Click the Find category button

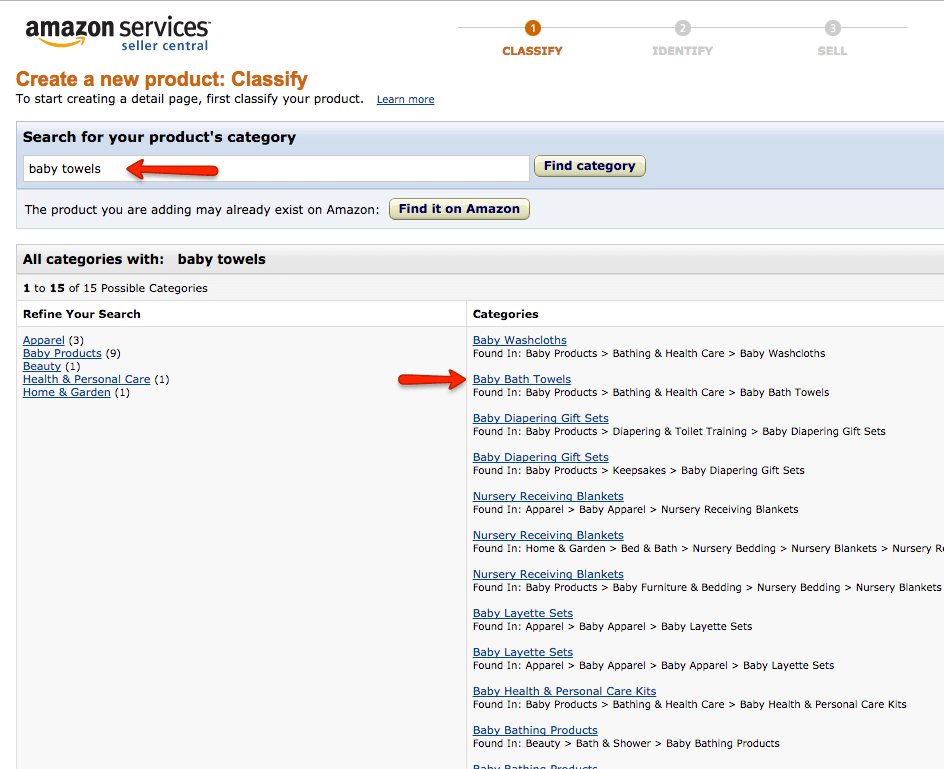click(x=590, y=166)
